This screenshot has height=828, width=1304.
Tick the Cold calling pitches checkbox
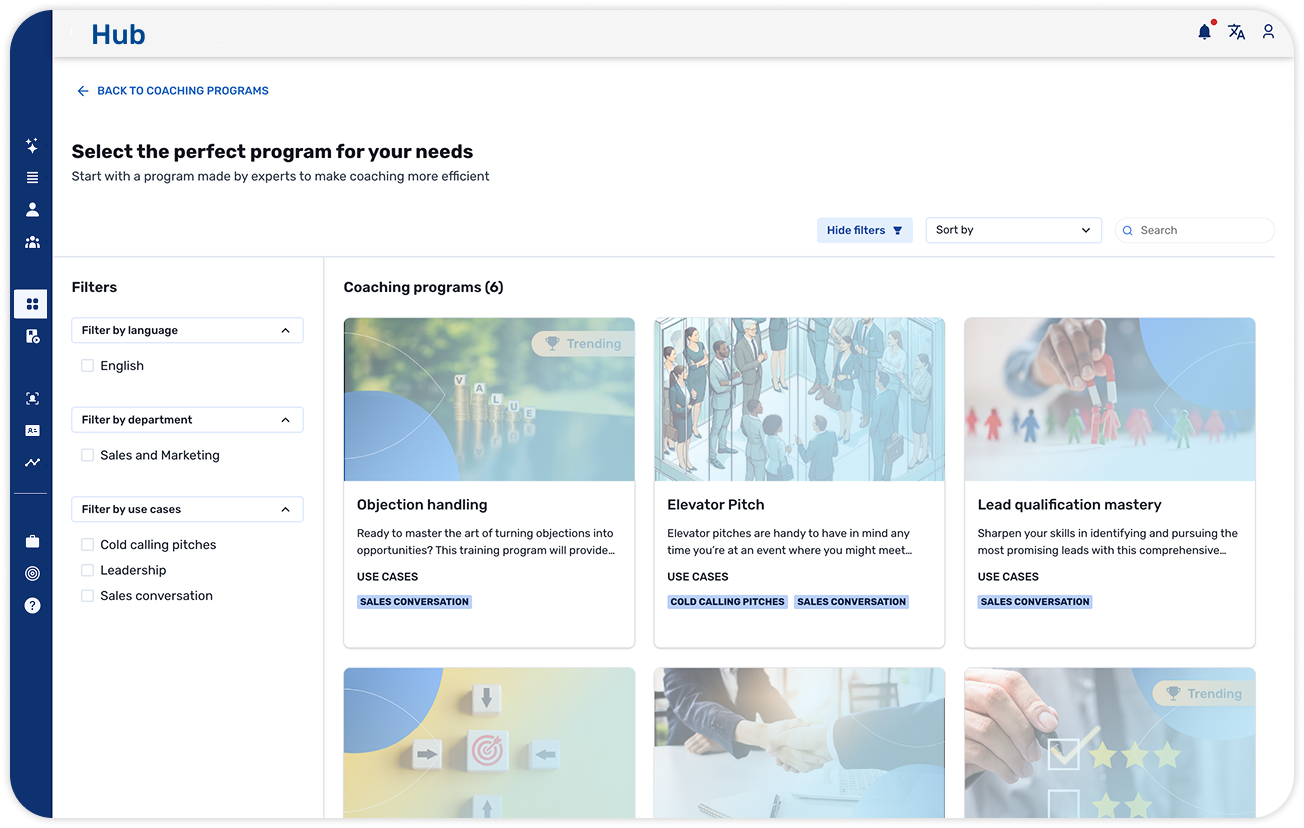tap(88, 545)
